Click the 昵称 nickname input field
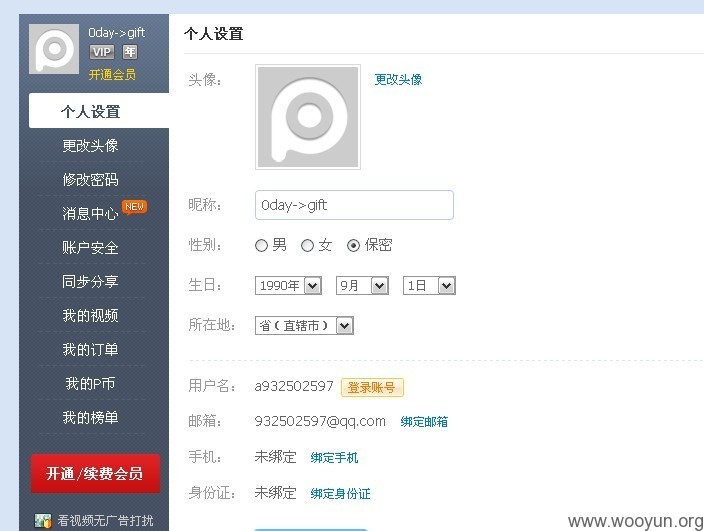 [x=354, y=205]
